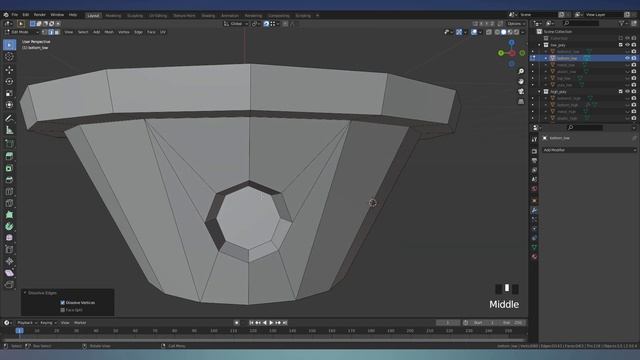640x360 pixels.
Task: Open the Playback dropdown in timeline
Action: (x=27, y=322)
